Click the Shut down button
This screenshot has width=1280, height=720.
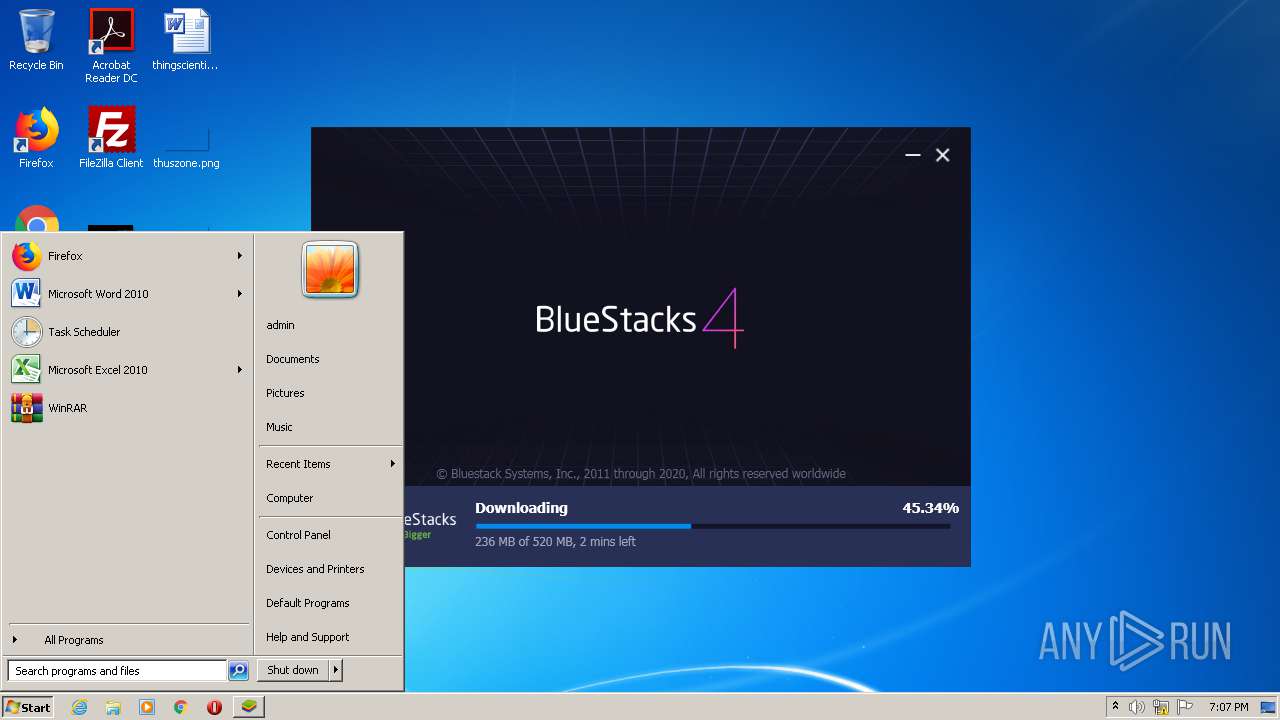click(293, 671)
